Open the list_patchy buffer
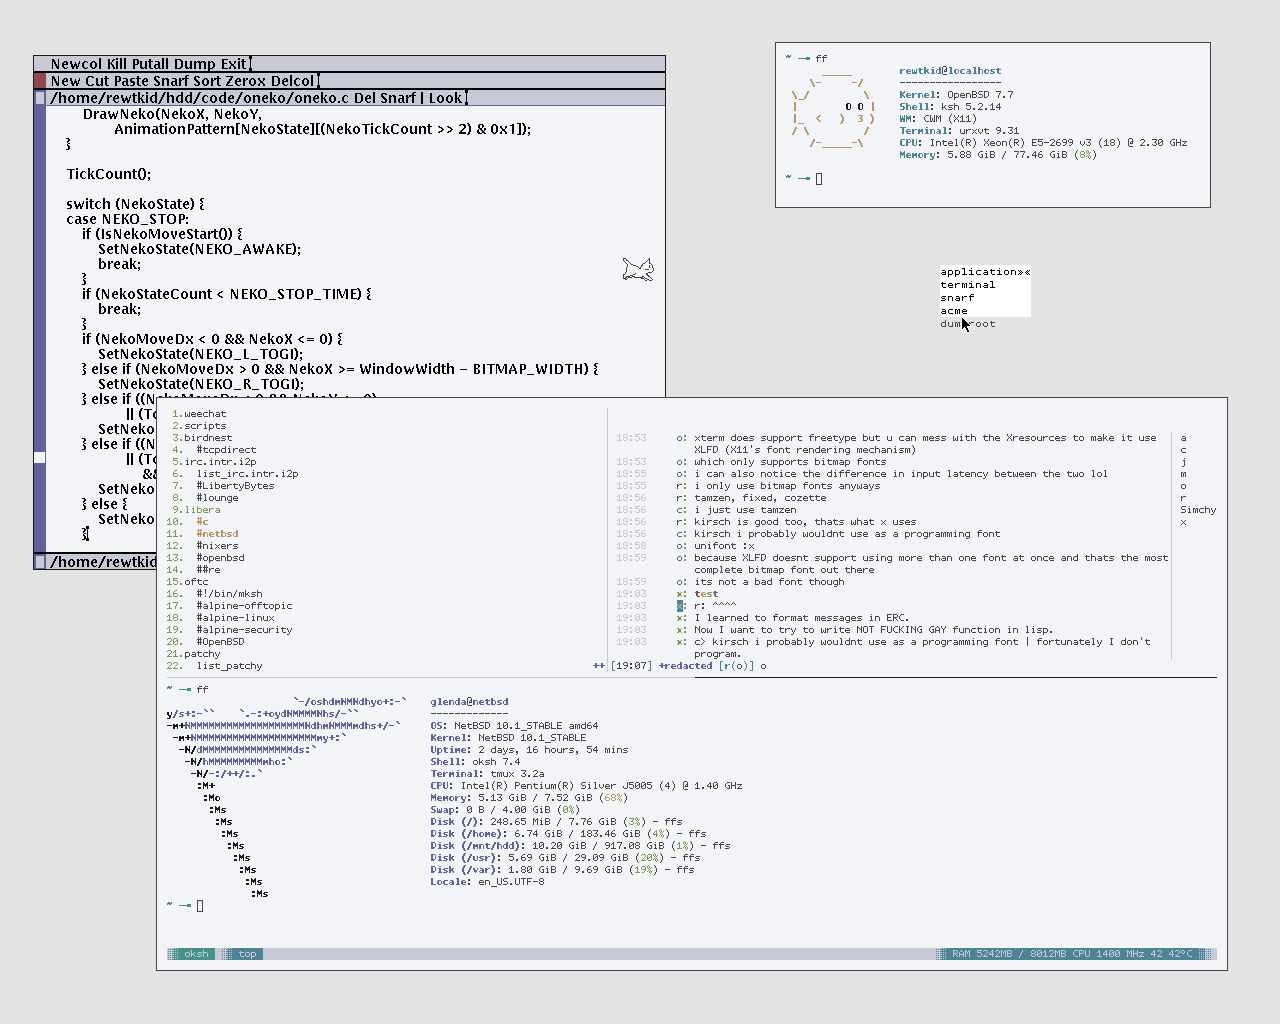 [x=229, y=666]
